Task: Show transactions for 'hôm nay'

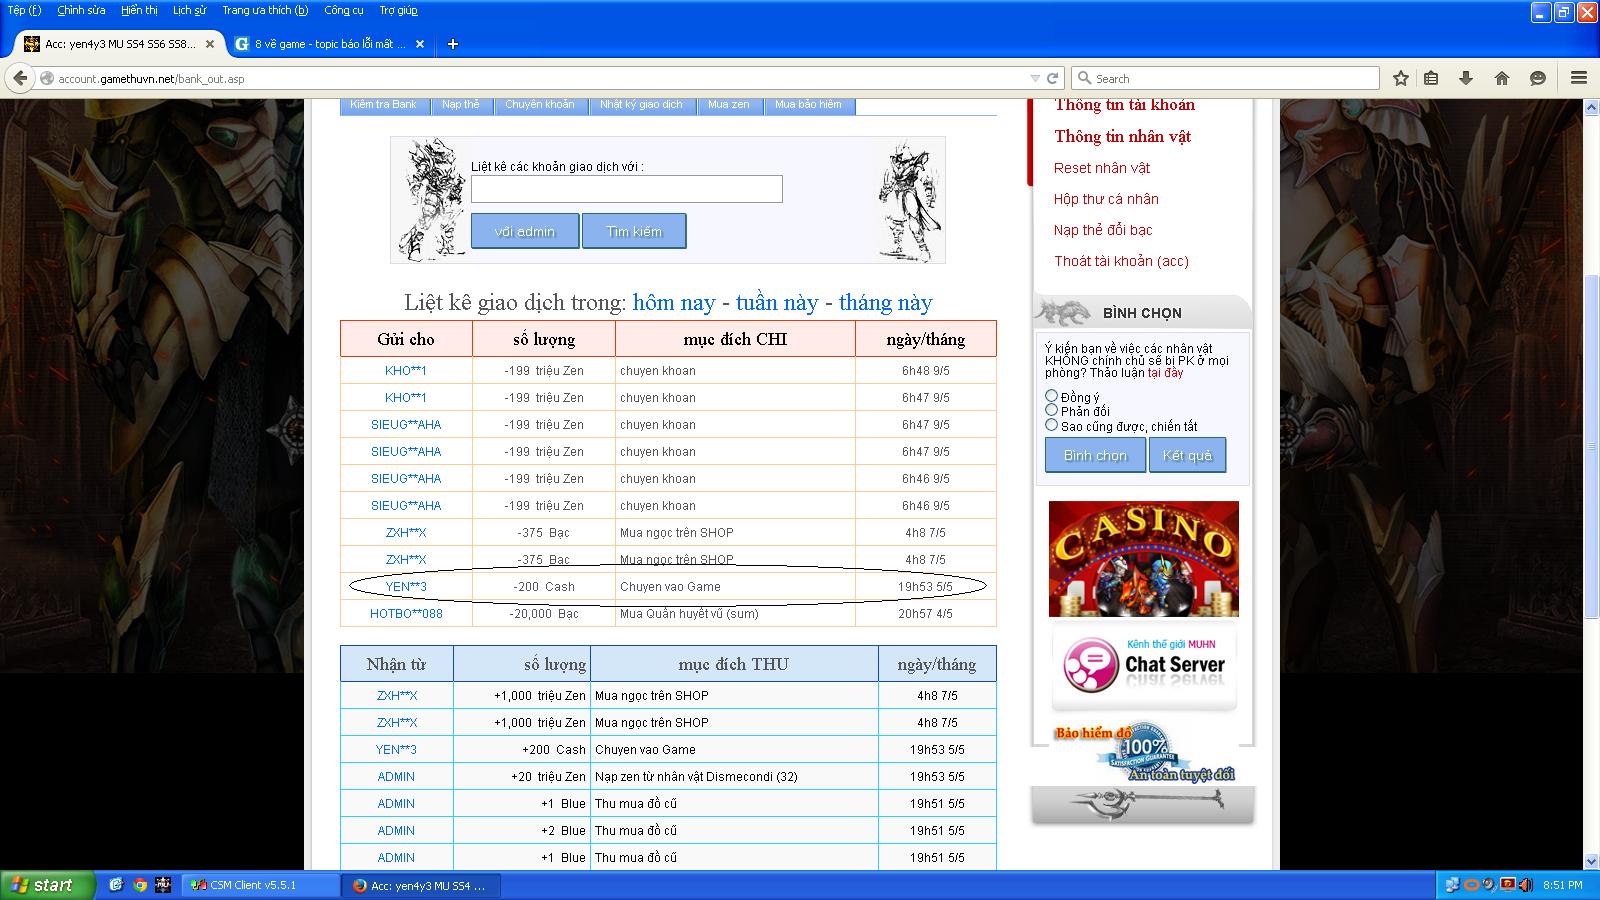Action: 674,302
